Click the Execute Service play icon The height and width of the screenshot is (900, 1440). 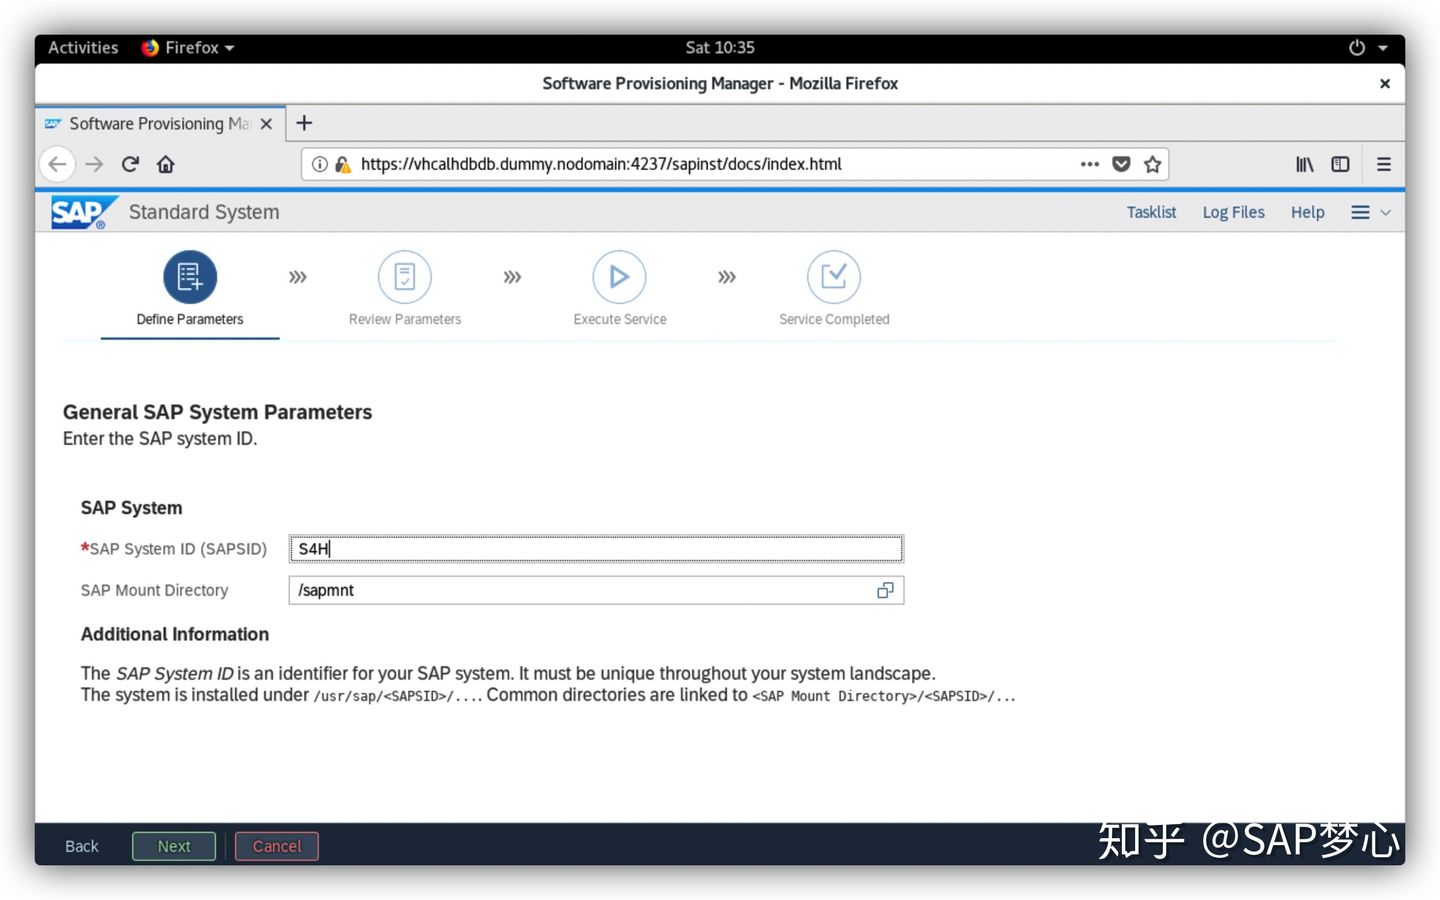coord(619,277)
